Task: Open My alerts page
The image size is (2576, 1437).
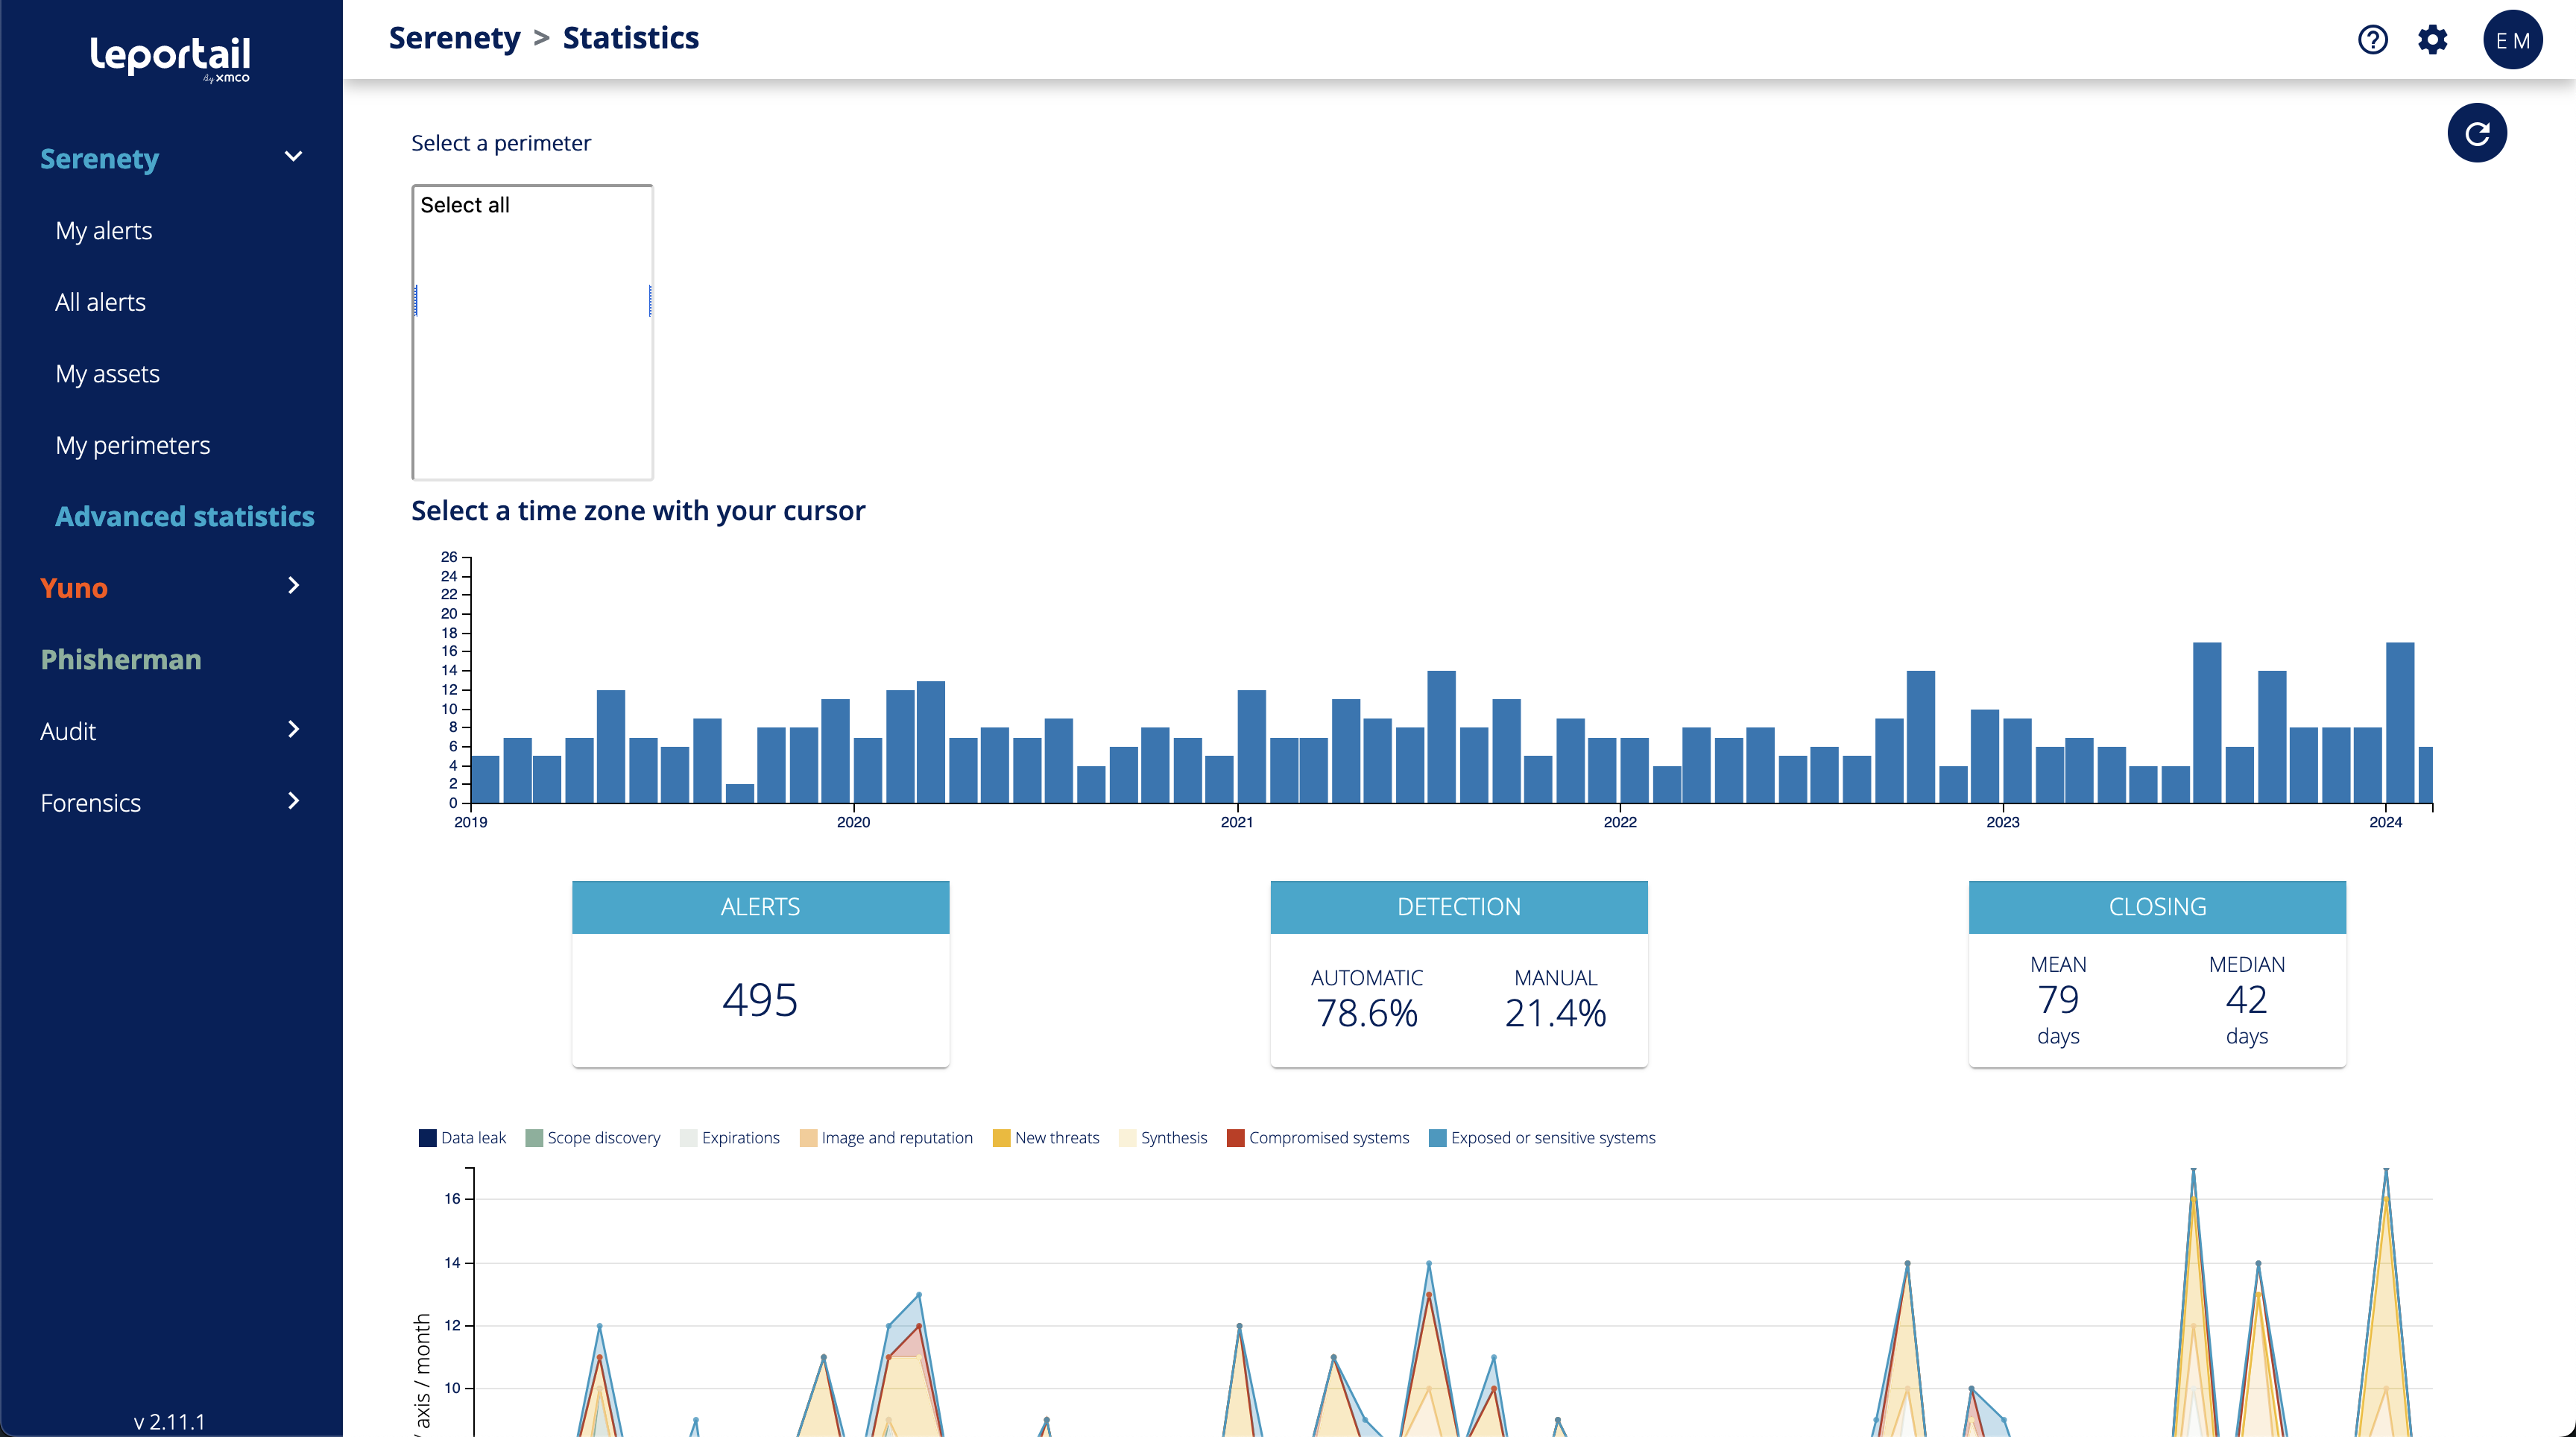Action: tap(104, 231)
